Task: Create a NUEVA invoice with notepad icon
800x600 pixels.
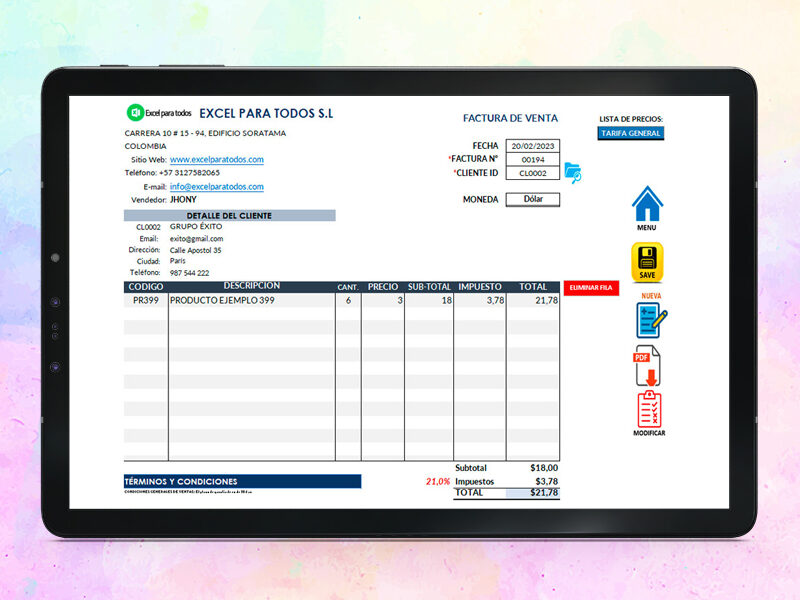Action: 651,320
